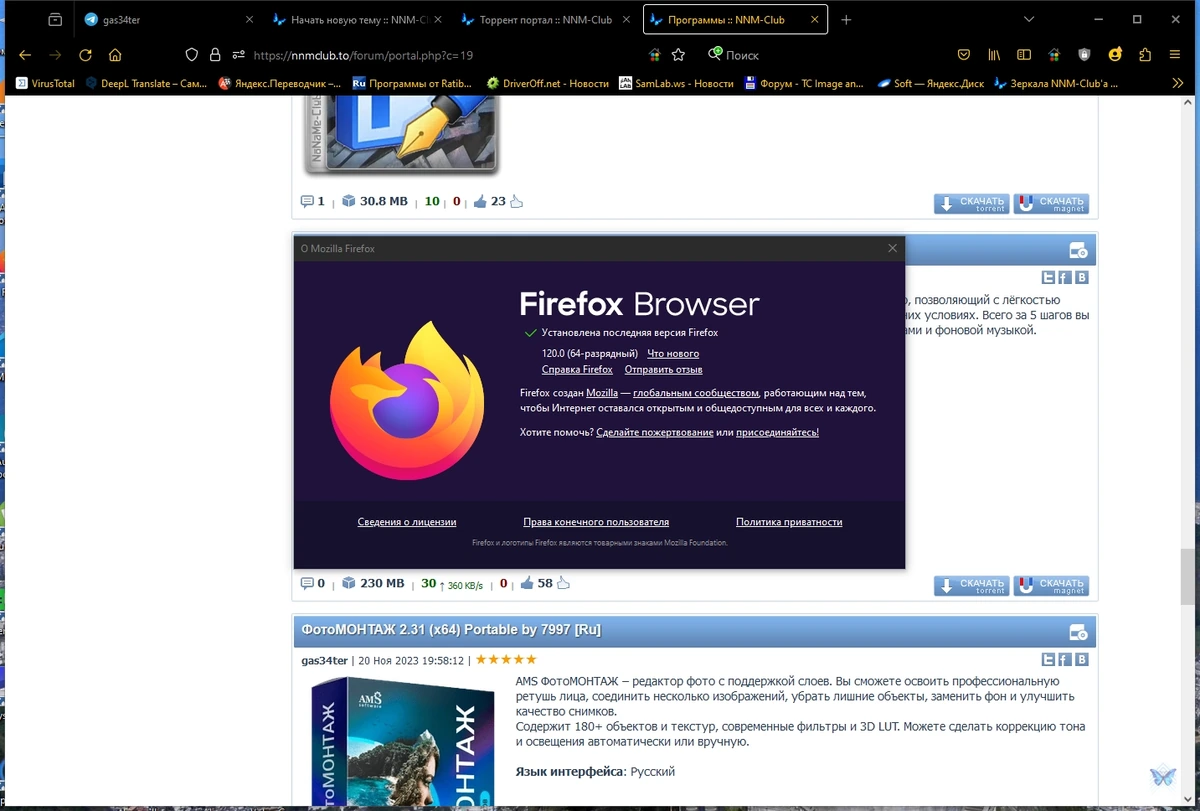Reload the current page

click(85, 55)
